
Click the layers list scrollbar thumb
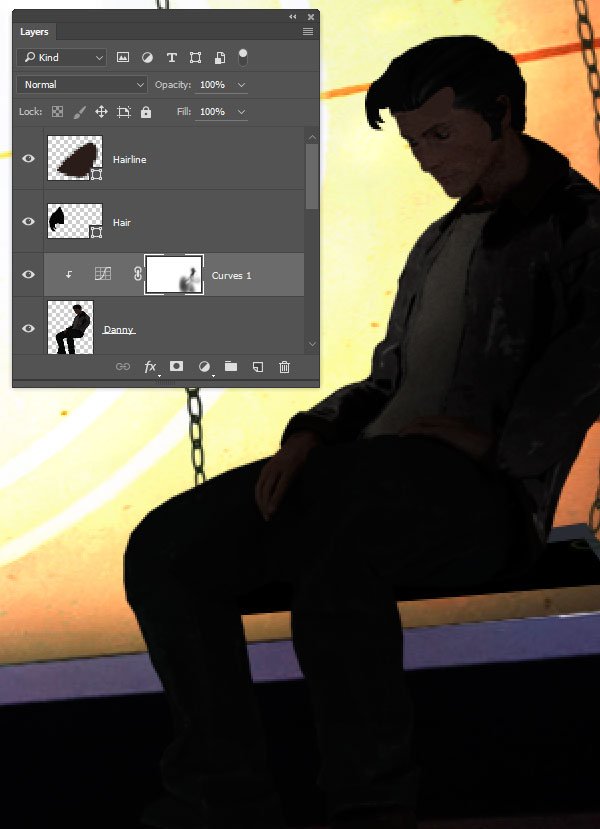tap(312, 177)
